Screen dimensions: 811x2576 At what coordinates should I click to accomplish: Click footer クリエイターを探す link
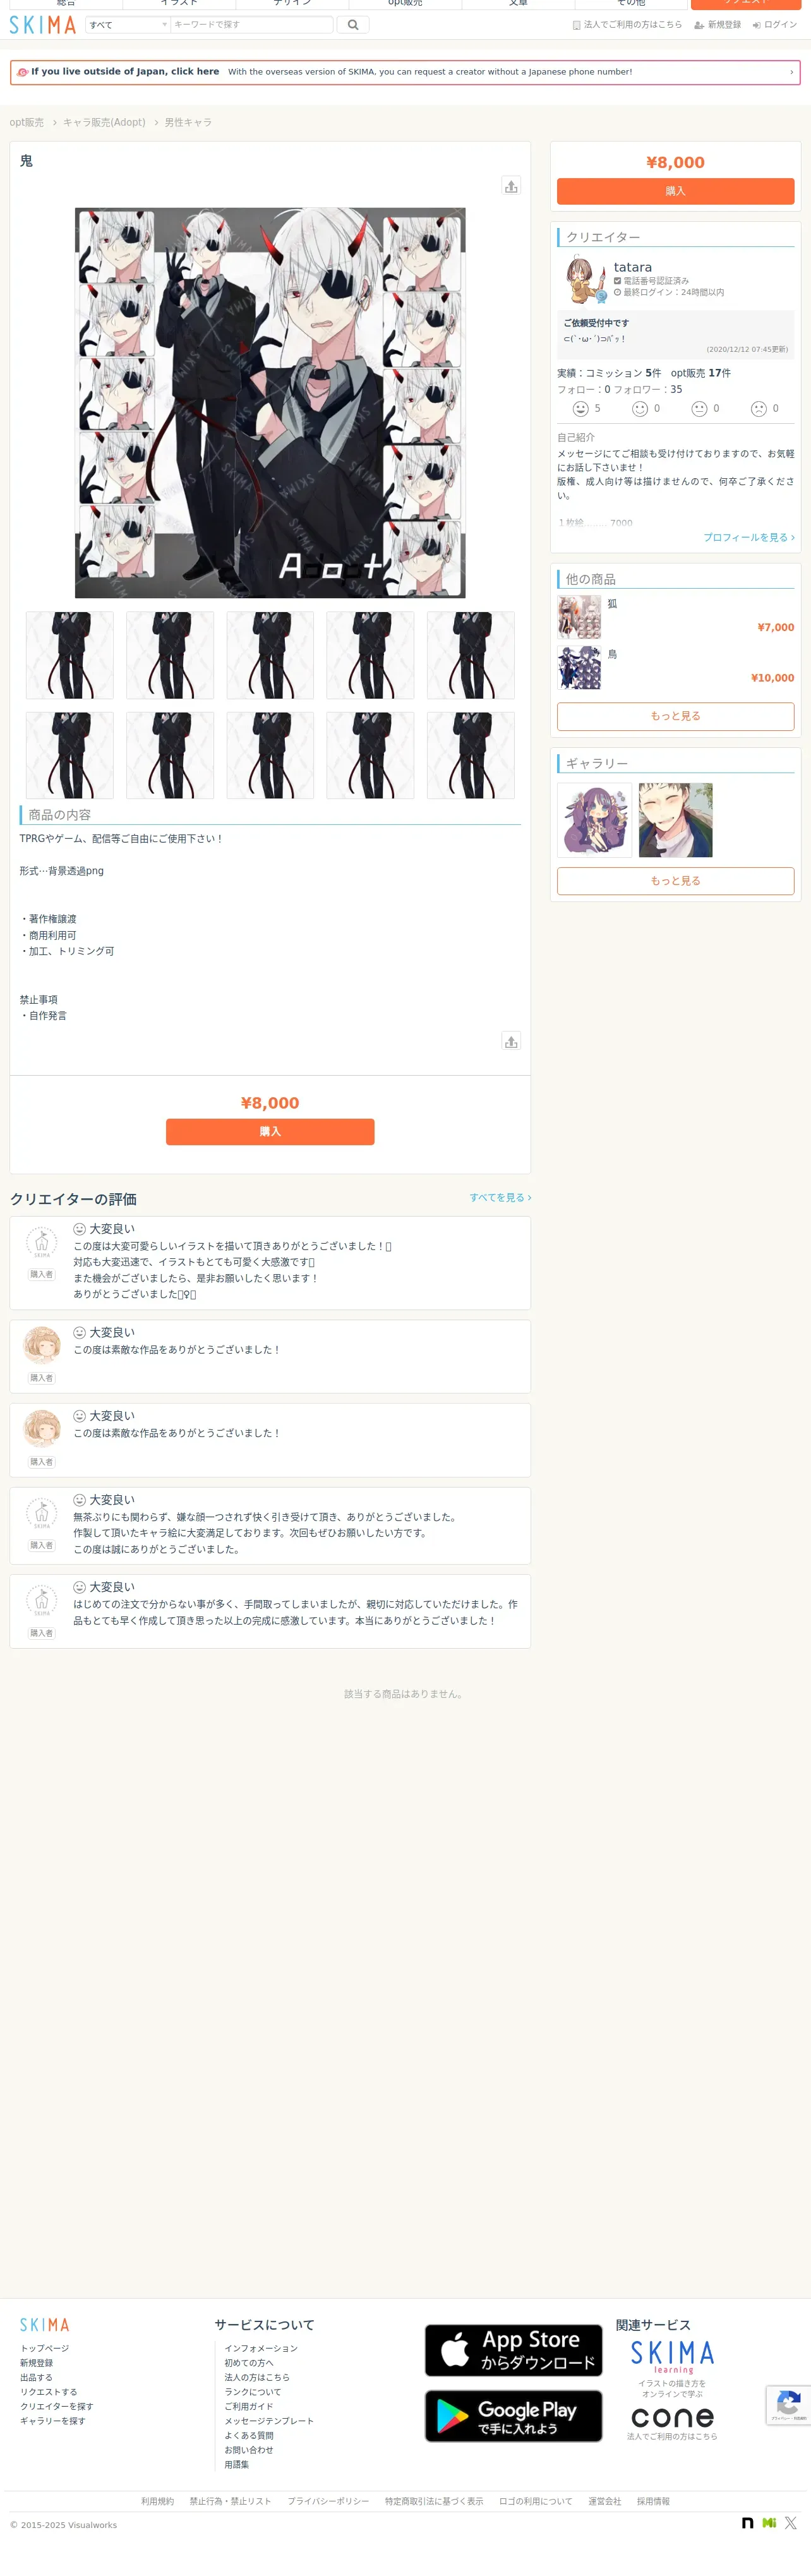(x=57, y=2406)
